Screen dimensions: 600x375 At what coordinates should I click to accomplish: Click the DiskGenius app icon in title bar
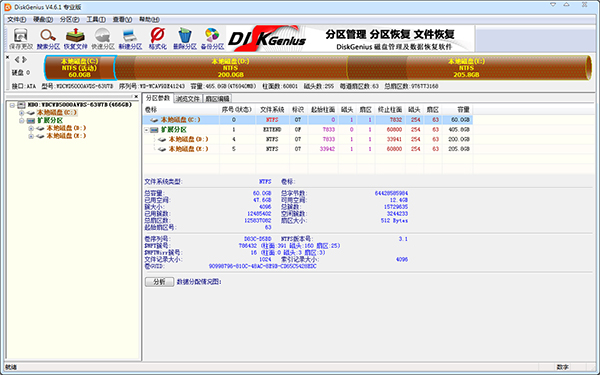point(7,7)
